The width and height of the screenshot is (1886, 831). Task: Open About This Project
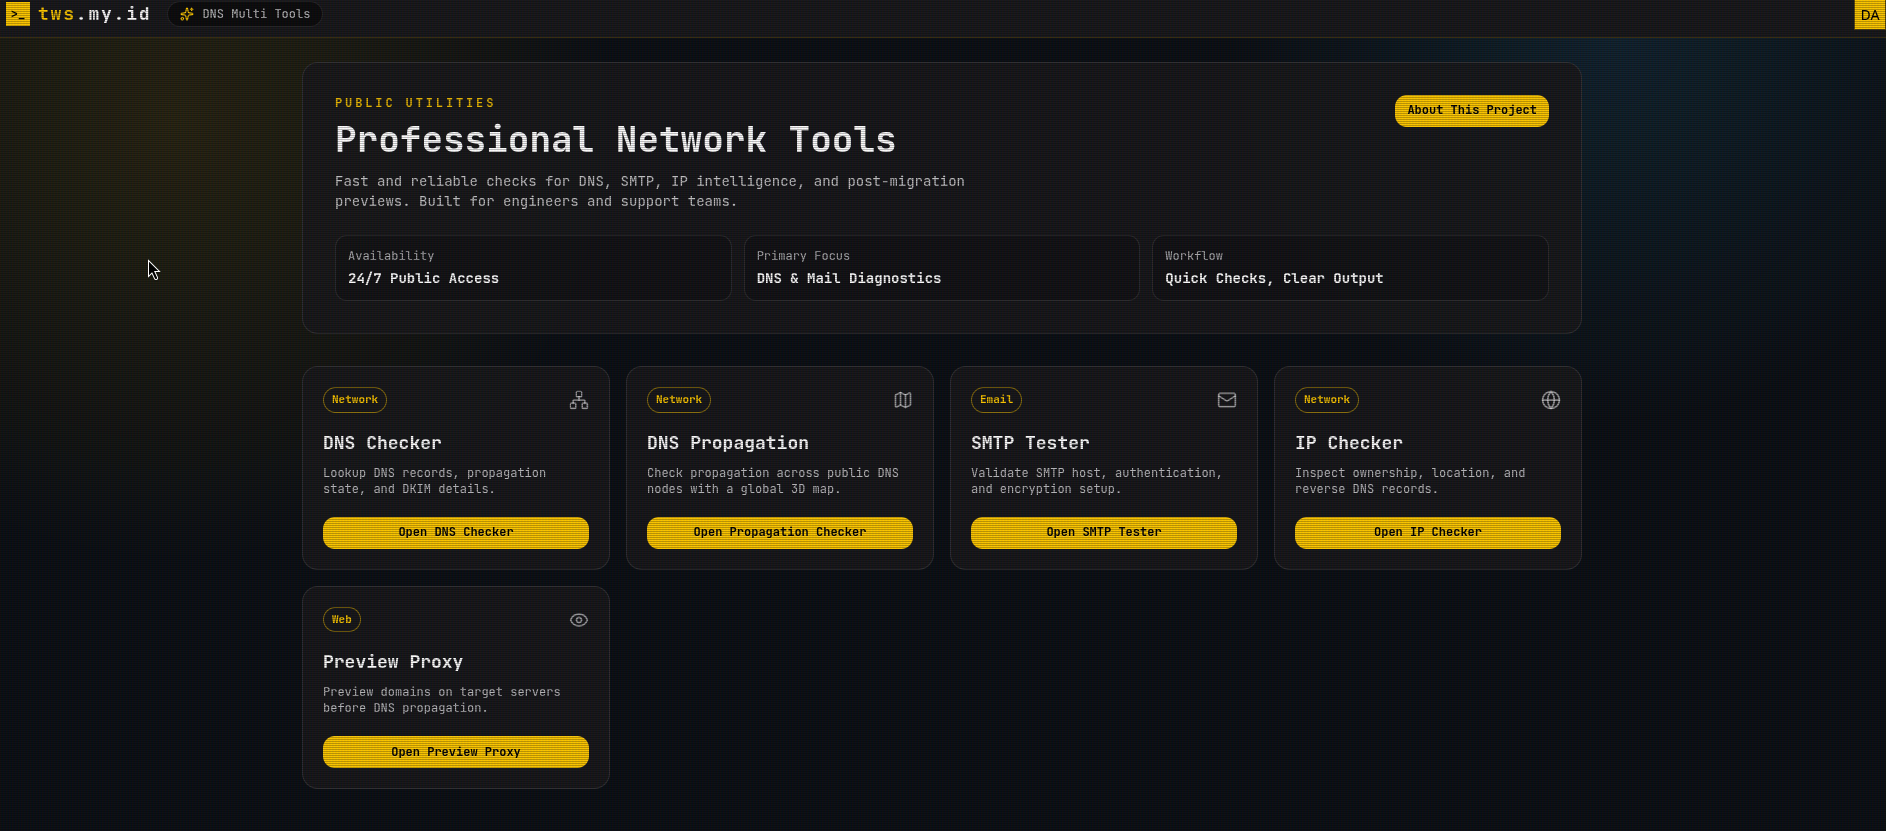(1471, 110)
